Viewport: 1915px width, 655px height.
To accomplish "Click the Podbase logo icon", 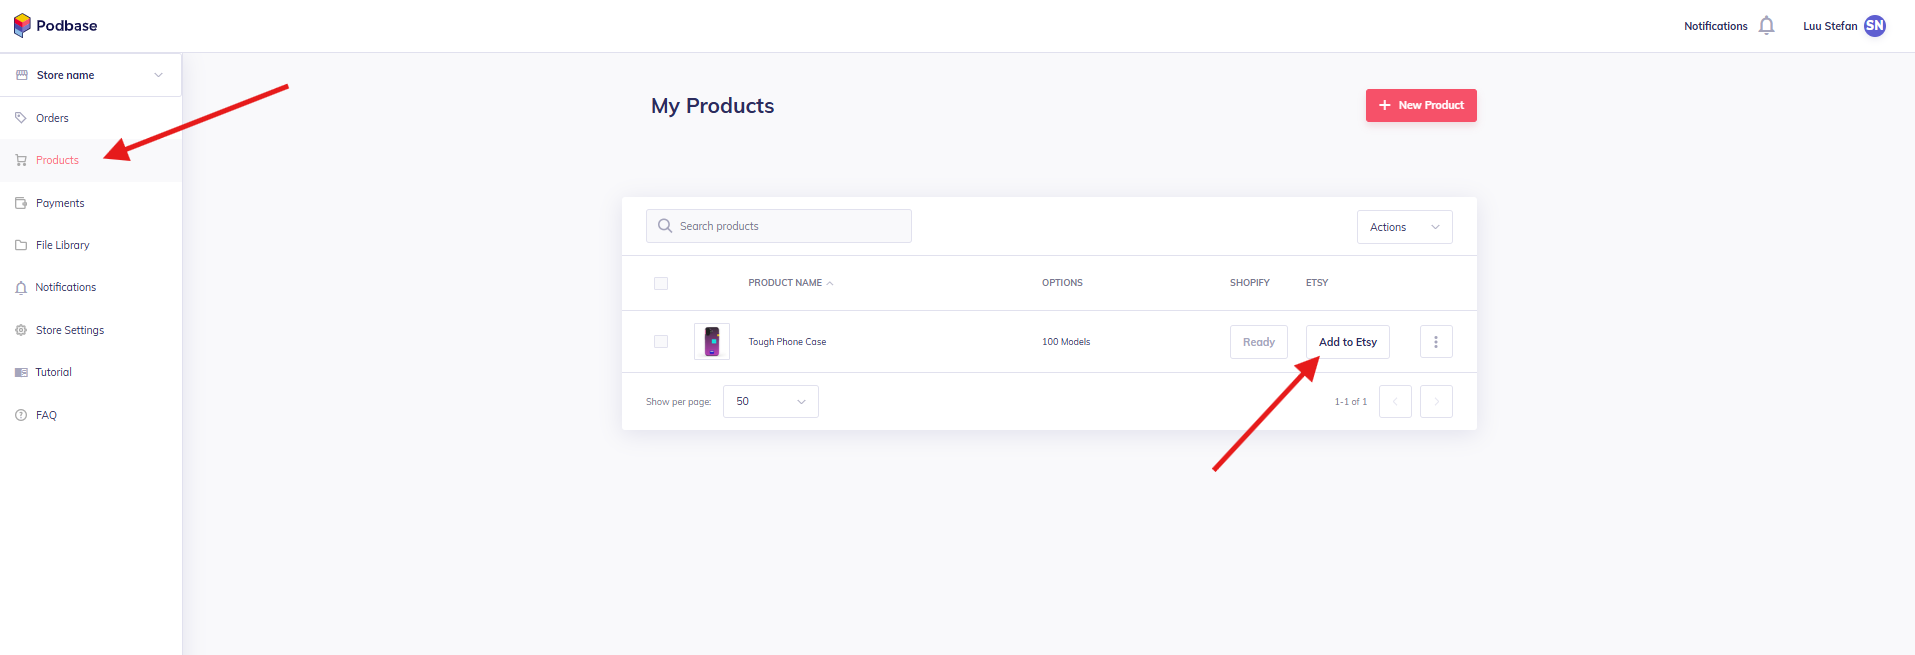I will [x=22, y=25].
